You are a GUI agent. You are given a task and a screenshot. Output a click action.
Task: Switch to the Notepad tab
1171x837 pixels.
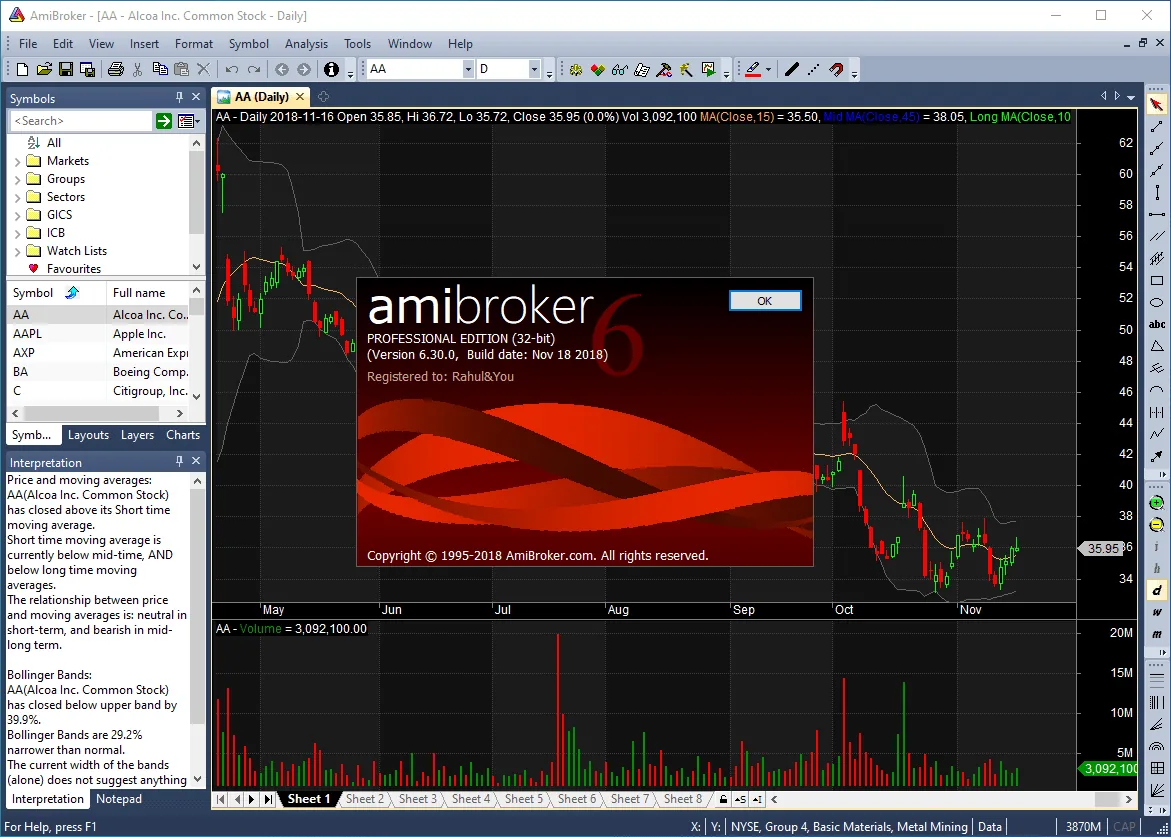119,799
